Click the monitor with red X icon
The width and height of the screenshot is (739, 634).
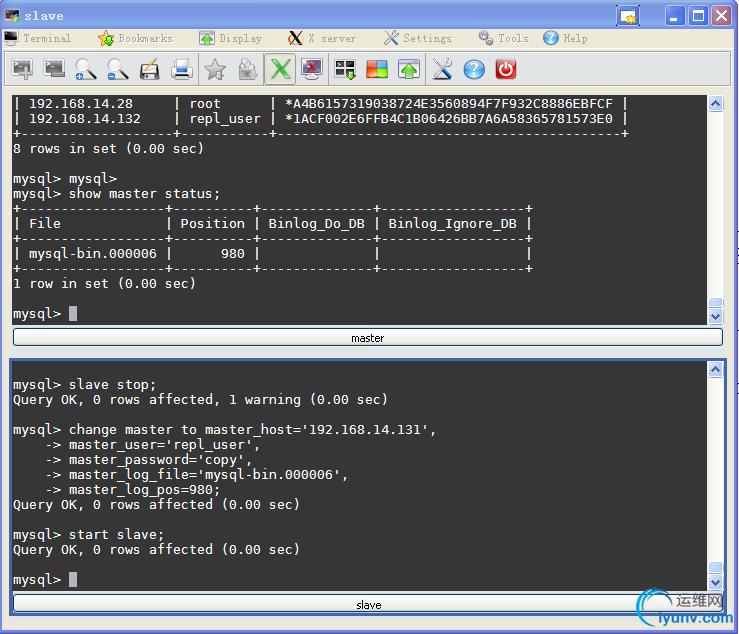(x=312, y=69)
